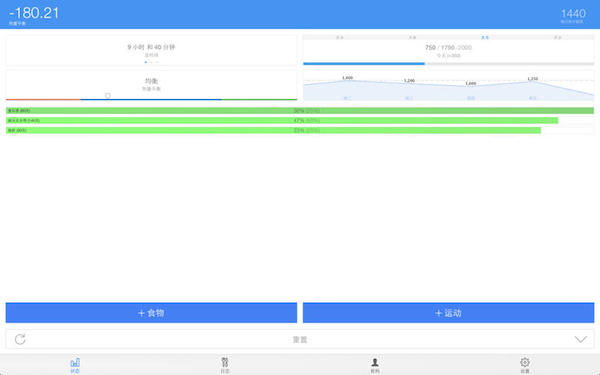Screen dimensions: 600x375
Task: Tap the +运动 add exercise button
Action: 448,313
